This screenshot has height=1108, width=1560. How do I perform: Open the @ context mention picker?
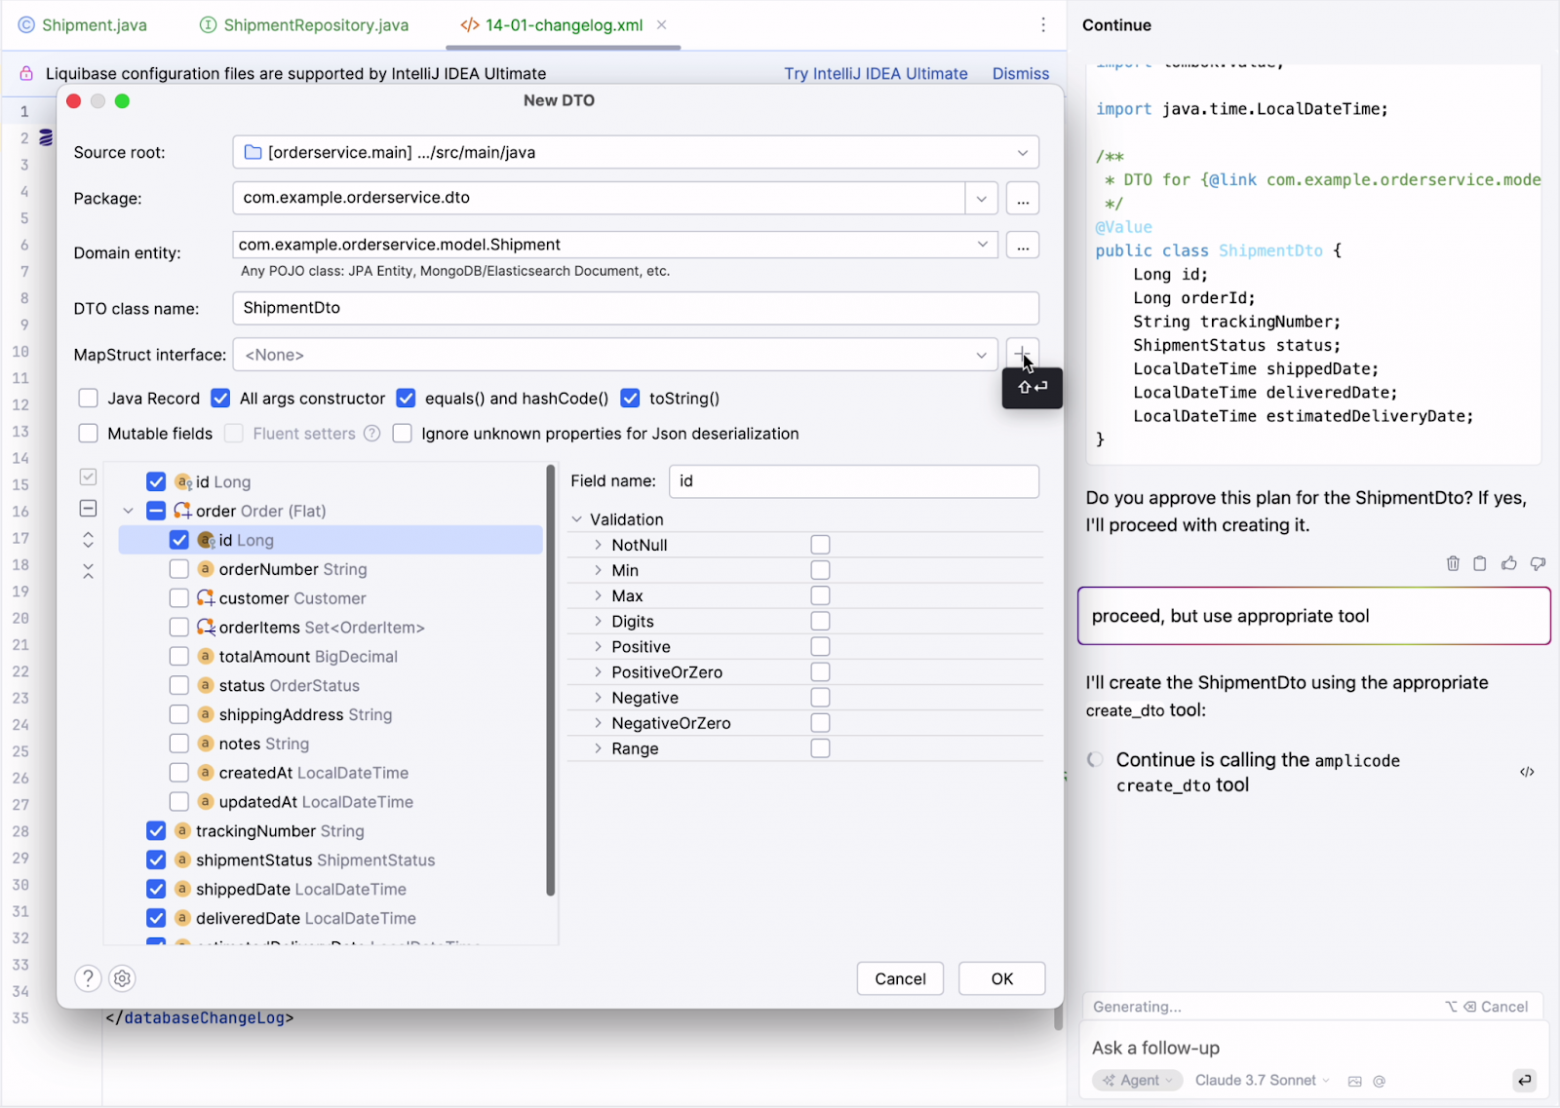point(1379,1080)
